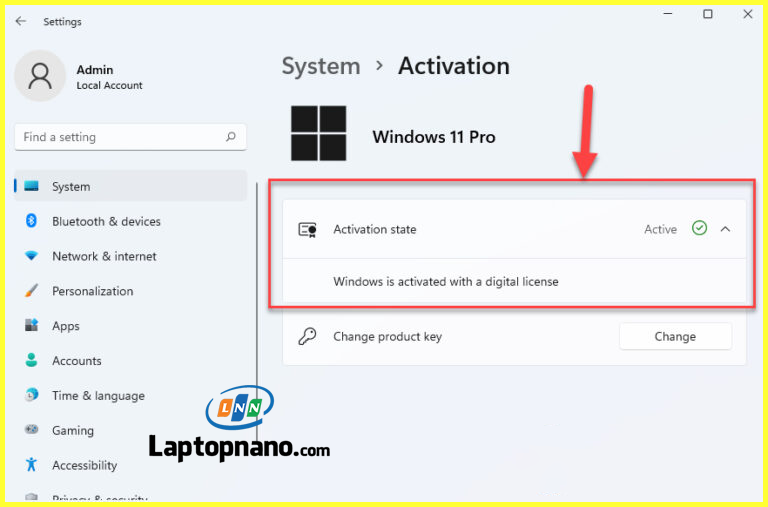This screenshot has width=768, height=507.
Task: Click the search magnifier in Find a setting
Action: 231,137
